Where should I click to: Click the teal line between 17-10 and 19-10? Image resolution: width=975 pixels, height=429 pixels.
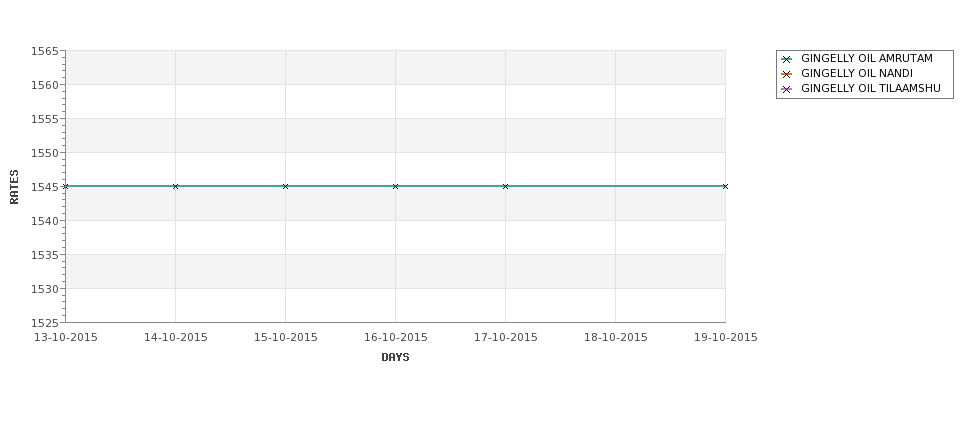616,186
